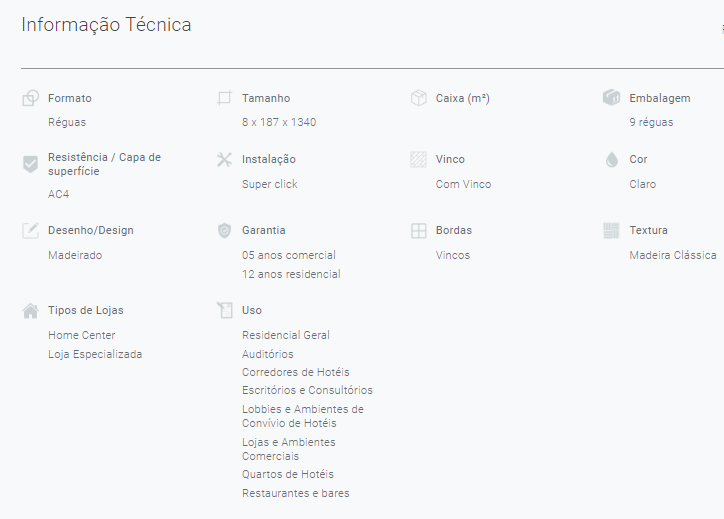This screenshot has height=519, width=724.
Task: Click the Garantia shield icon
Action: click(x=224, y=230)
